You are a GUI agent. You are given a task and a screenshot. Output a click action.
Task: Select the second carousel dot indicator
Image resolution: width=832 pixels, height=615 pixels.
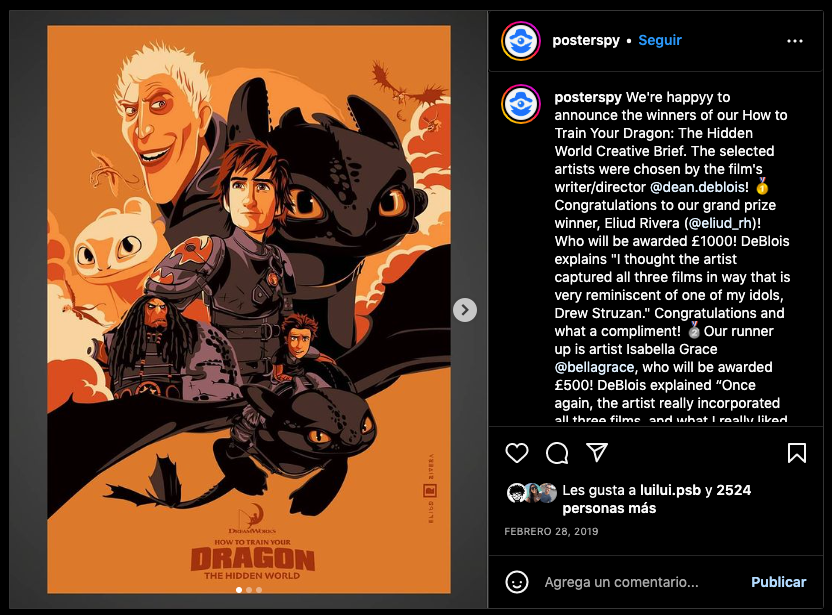pos(249,590)
